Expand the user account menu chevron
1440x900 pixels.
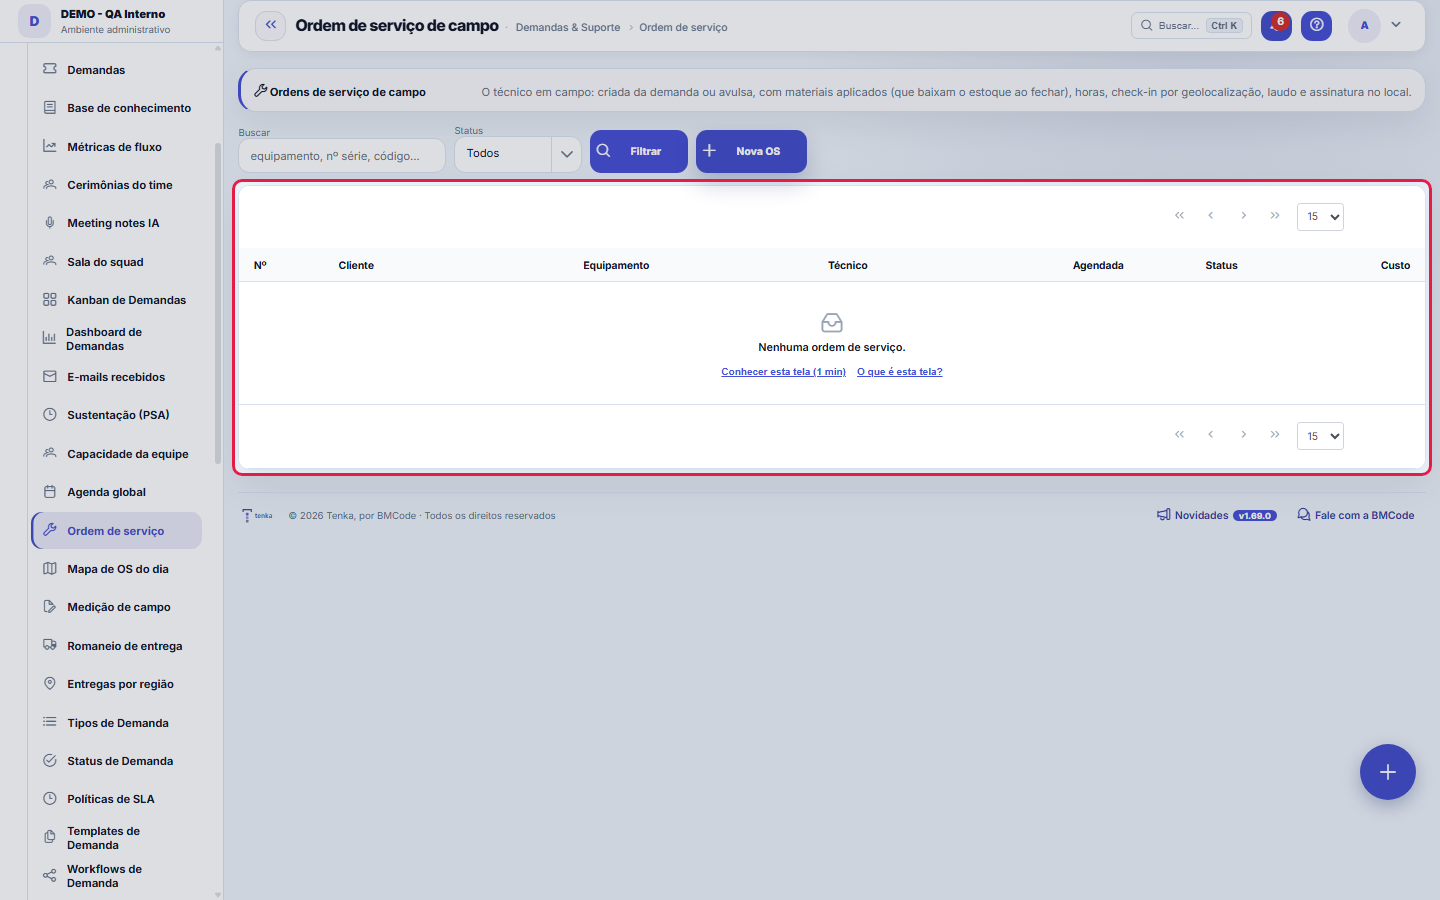coord(1396,25)
